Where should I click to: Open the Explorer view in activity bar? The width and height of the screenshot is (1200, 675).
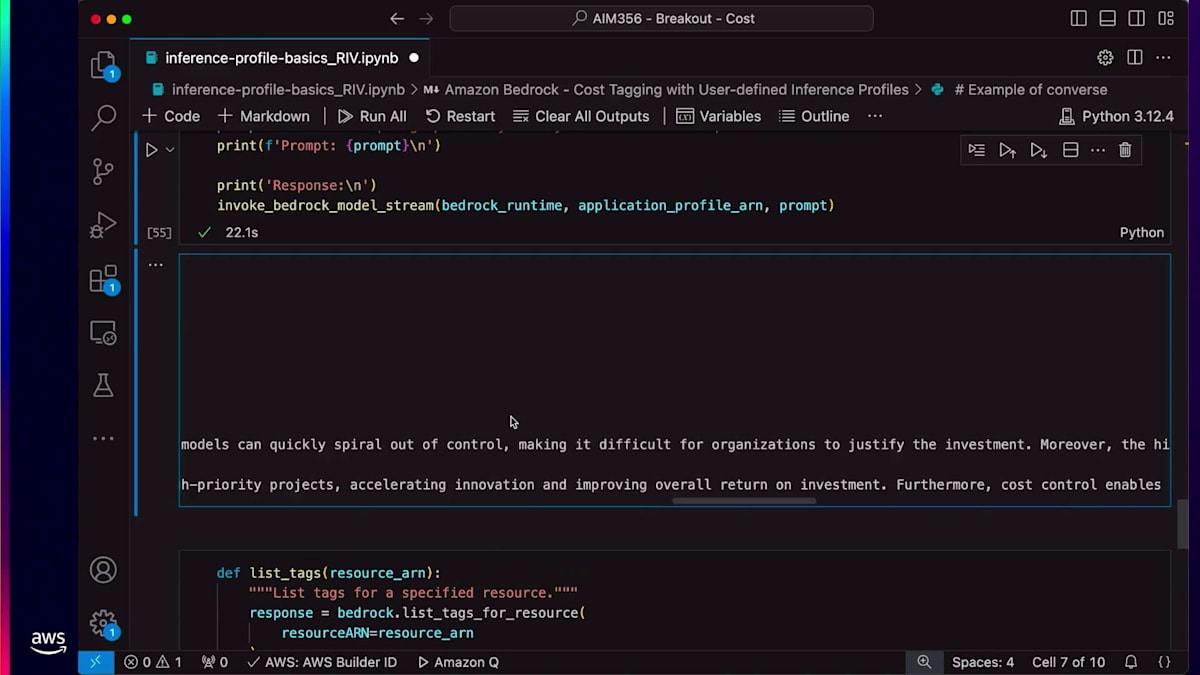[103, 66]
